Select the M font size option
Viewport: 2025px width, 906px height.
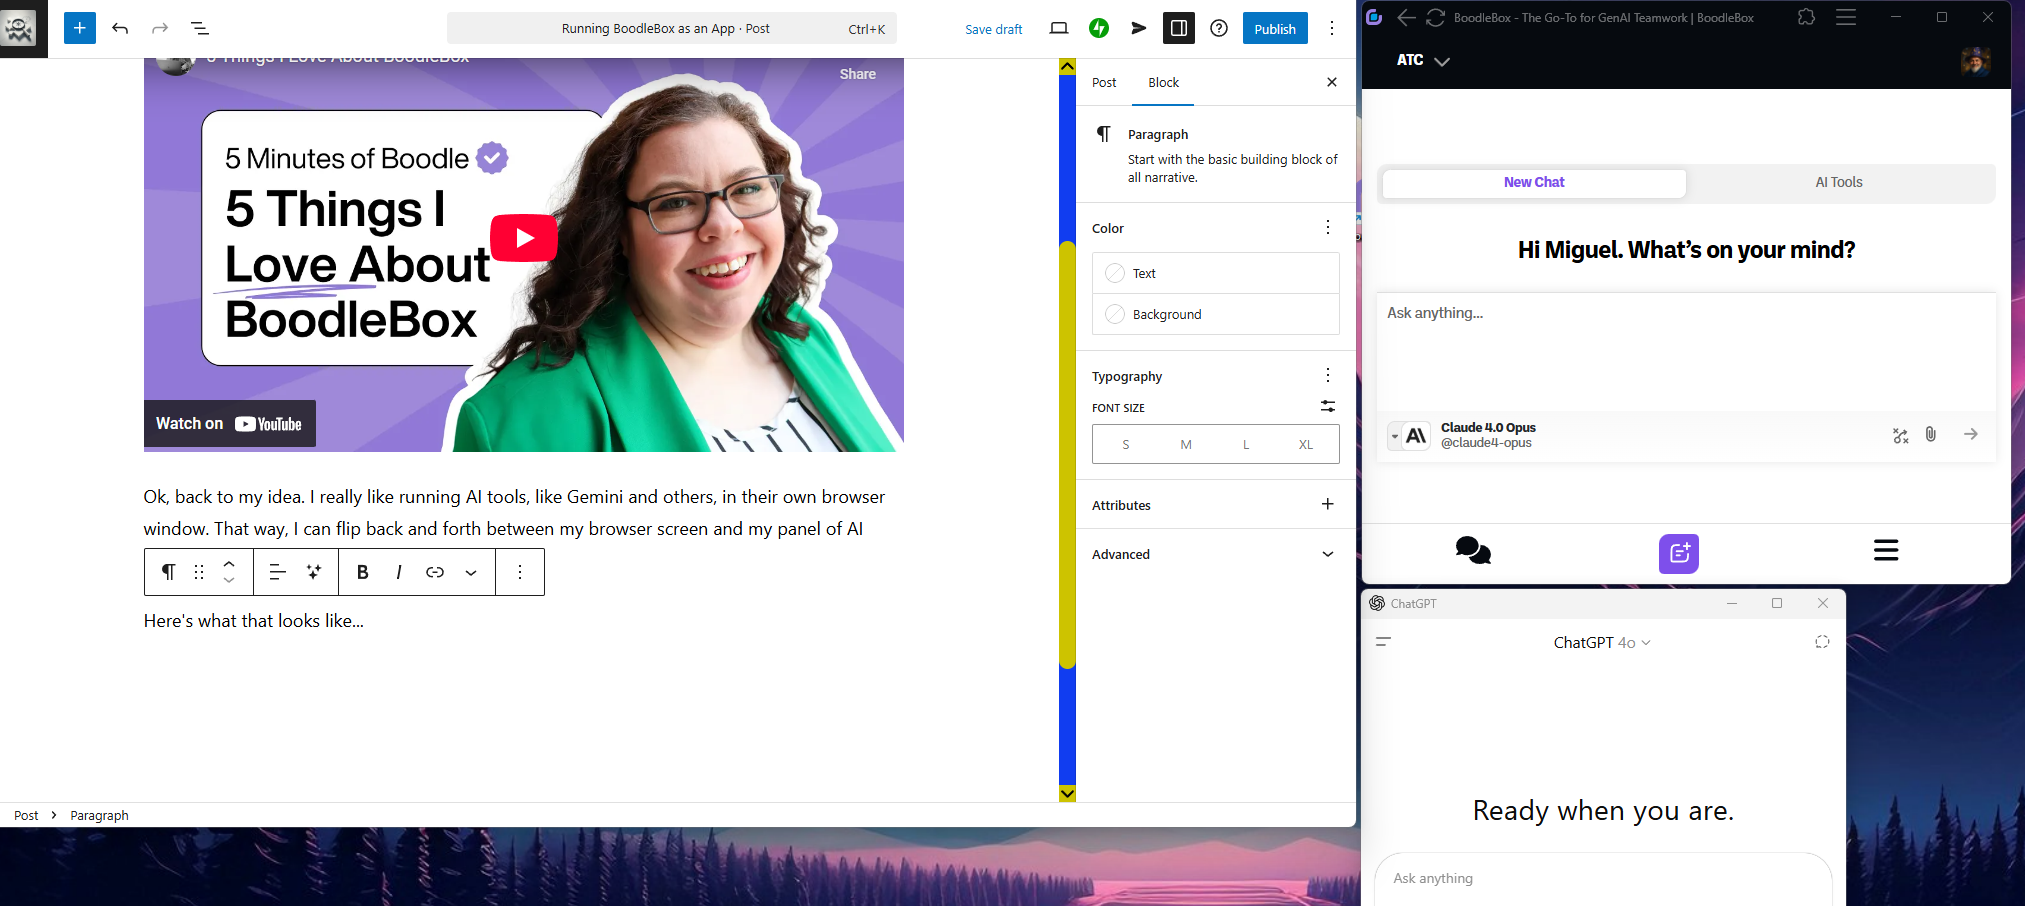click(1186, 445)
